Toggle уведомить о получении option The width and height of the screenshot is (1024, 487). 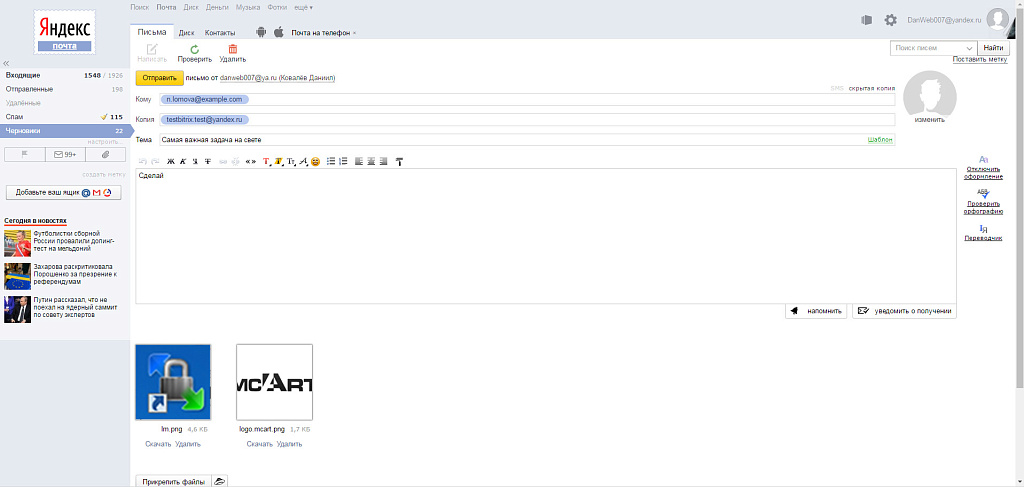point(904,311)
